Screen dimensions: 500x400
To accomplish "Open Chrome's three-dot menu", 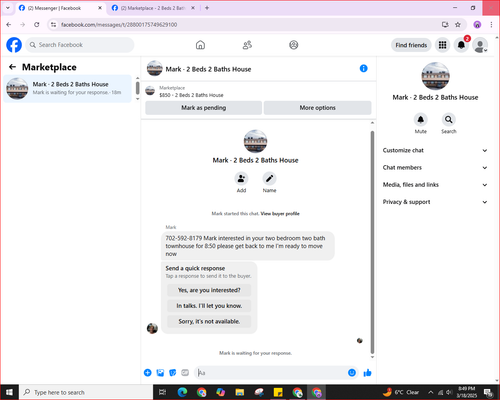I will (x=491, y=25).
